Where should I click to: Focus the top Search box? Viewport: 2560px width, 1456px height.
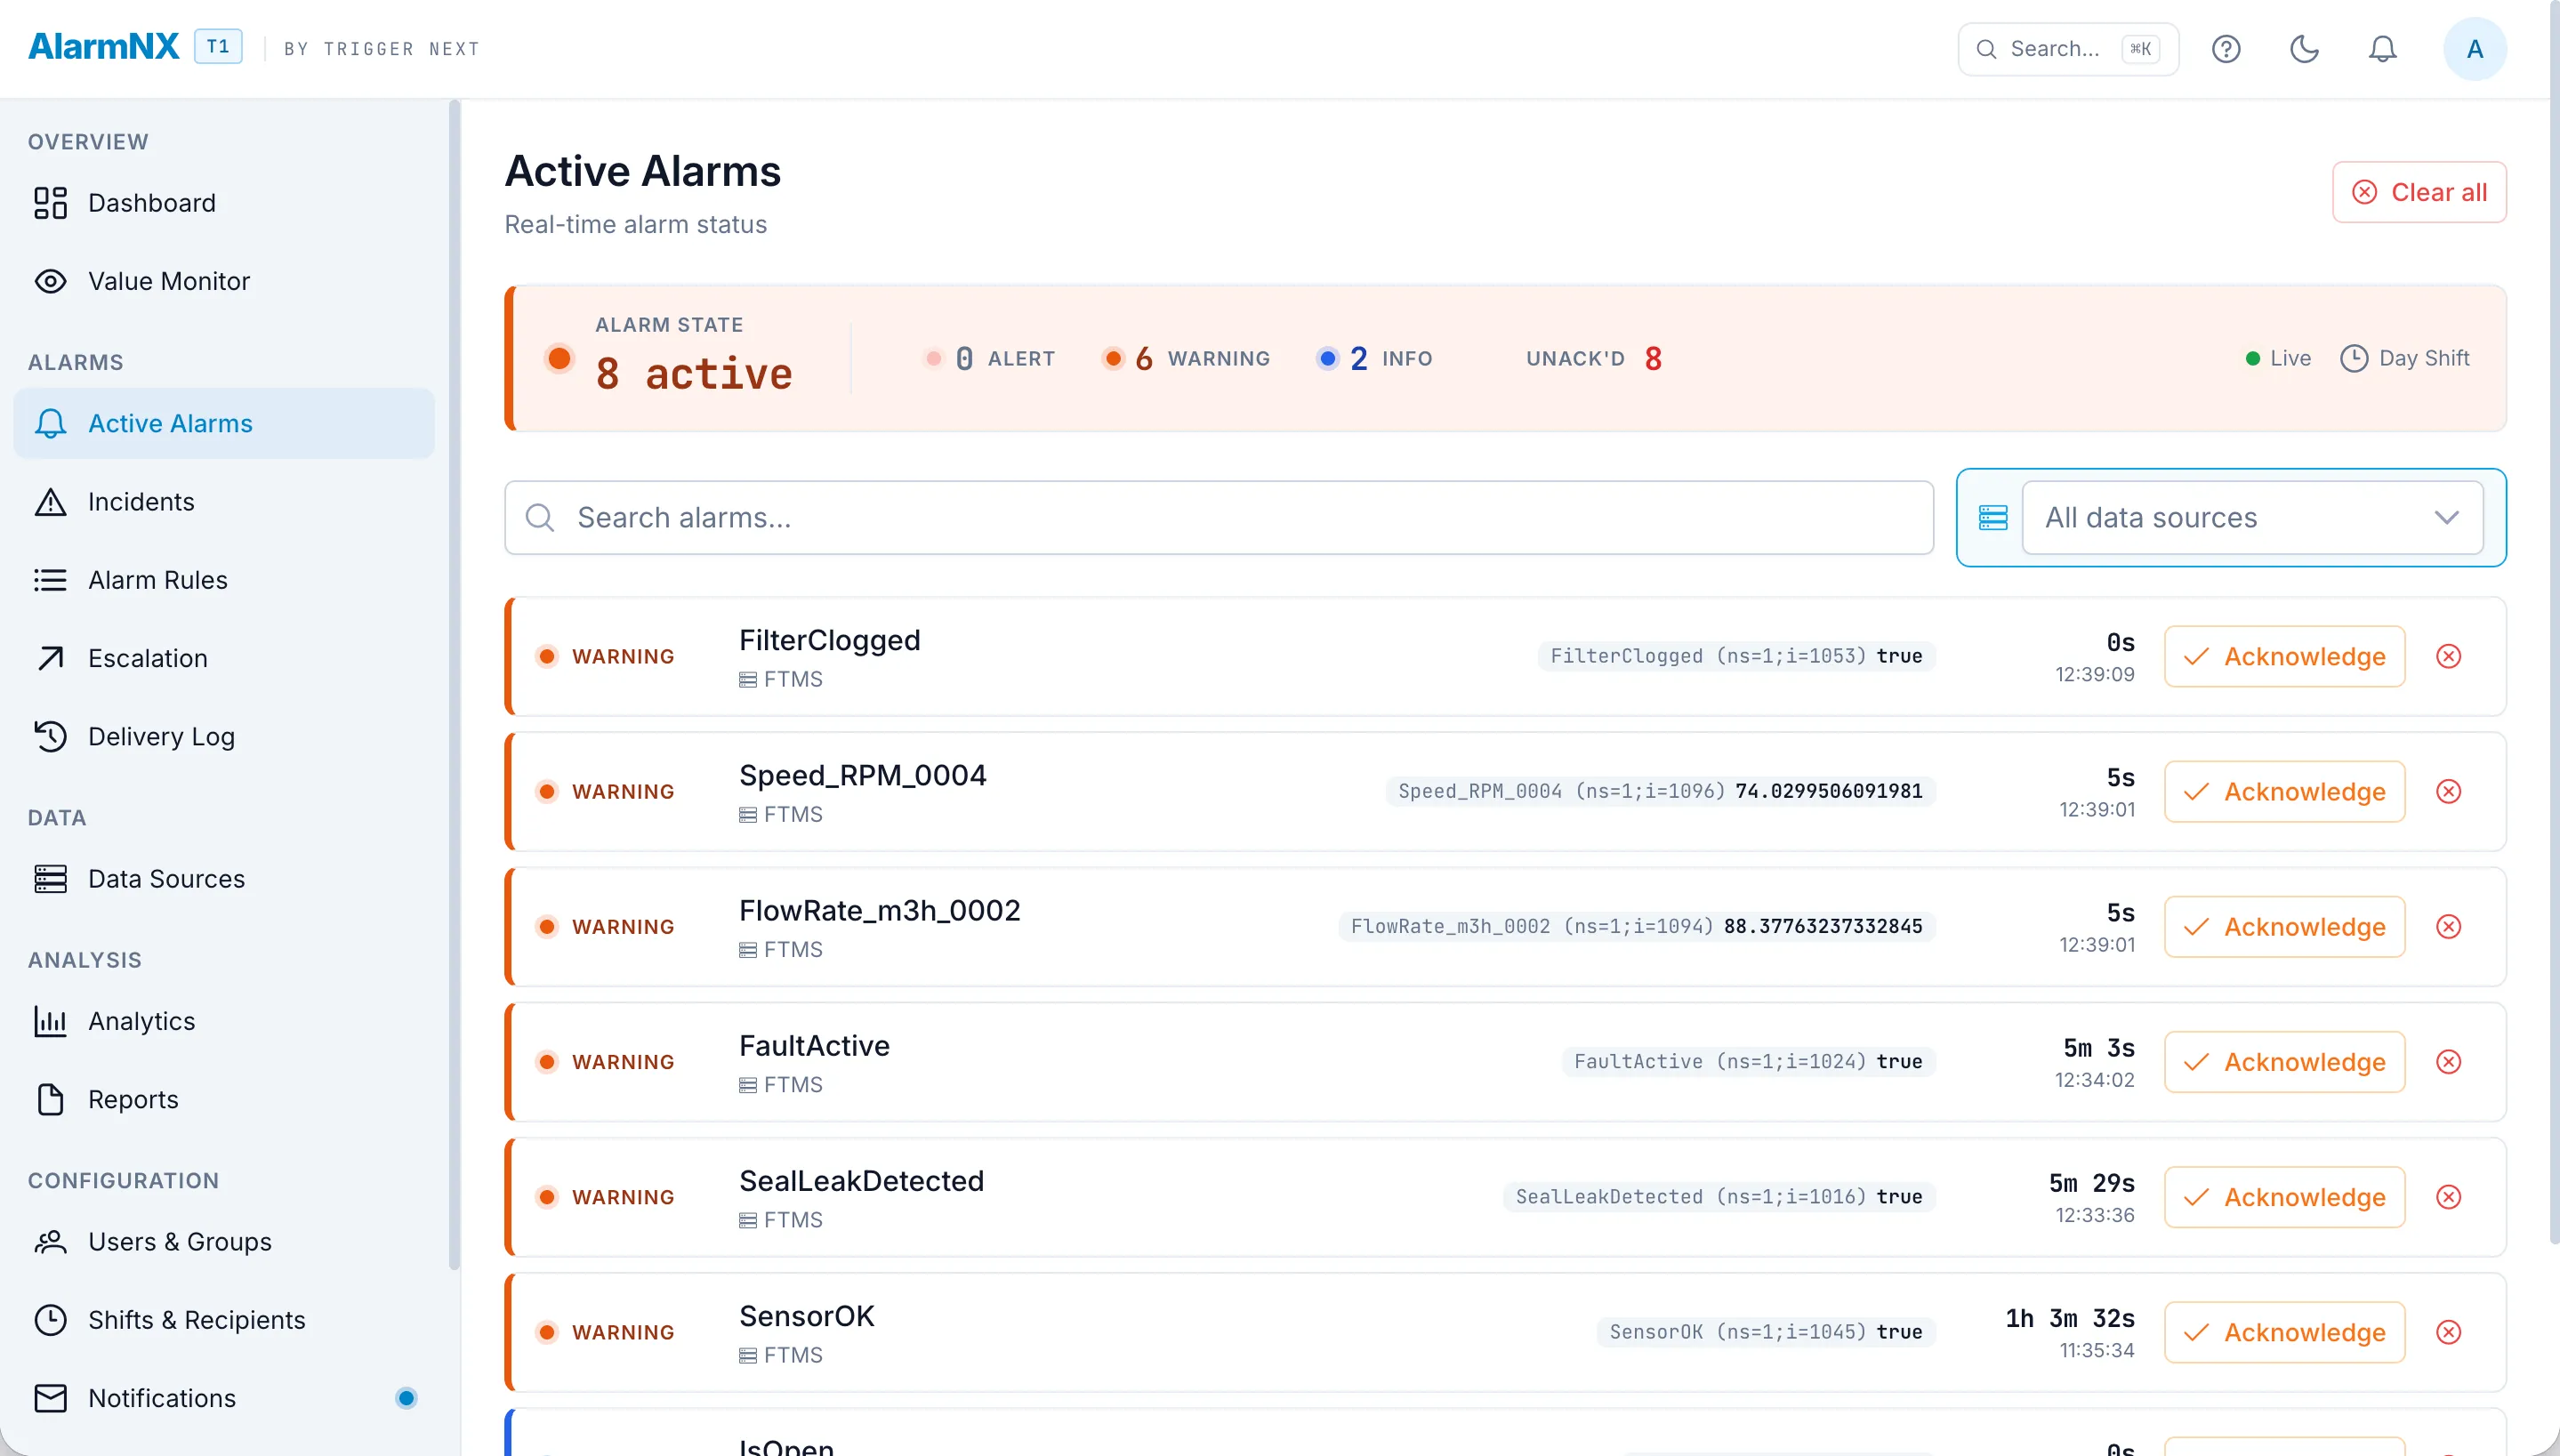click(x=2067, y=49)
